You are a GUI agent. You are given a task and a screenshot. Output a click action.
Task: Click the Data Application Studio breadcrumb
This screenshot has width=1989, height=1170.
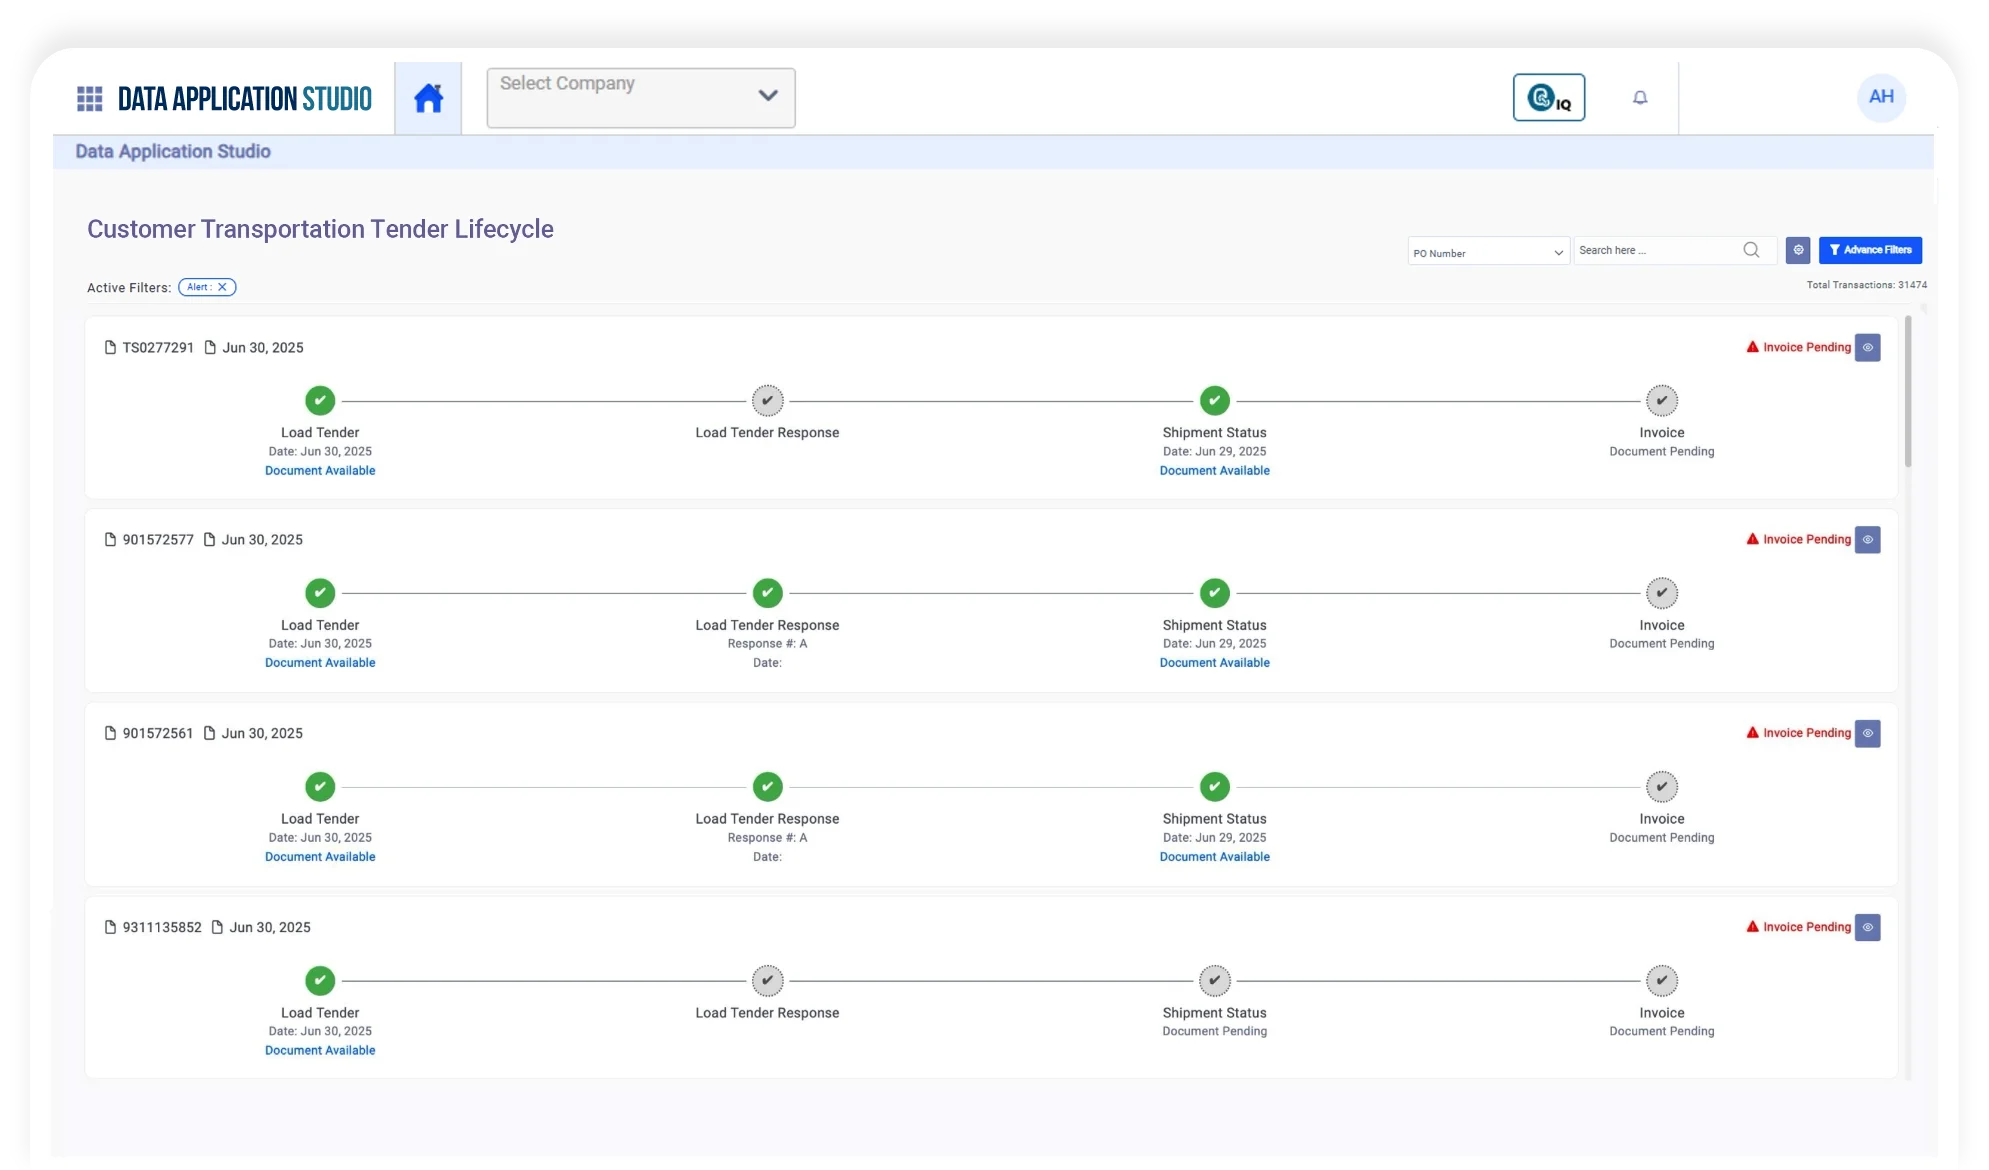(173, 151)
